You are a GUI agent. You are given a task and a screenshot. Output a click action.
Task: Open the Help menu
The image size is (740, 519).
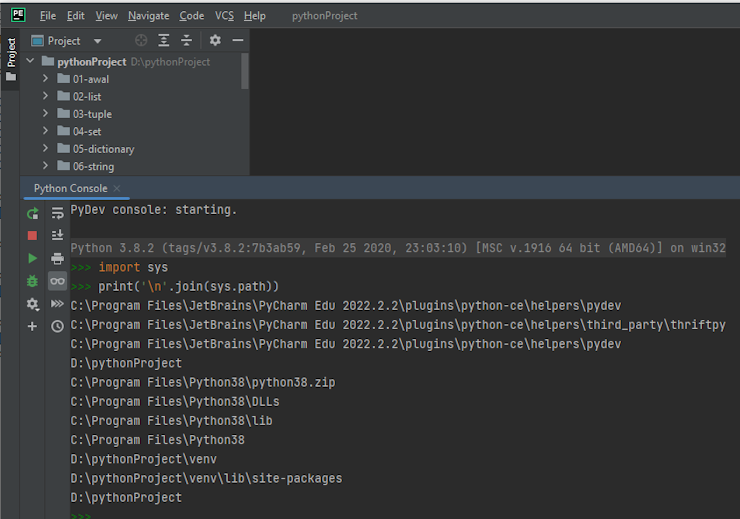tap(254, 16)
